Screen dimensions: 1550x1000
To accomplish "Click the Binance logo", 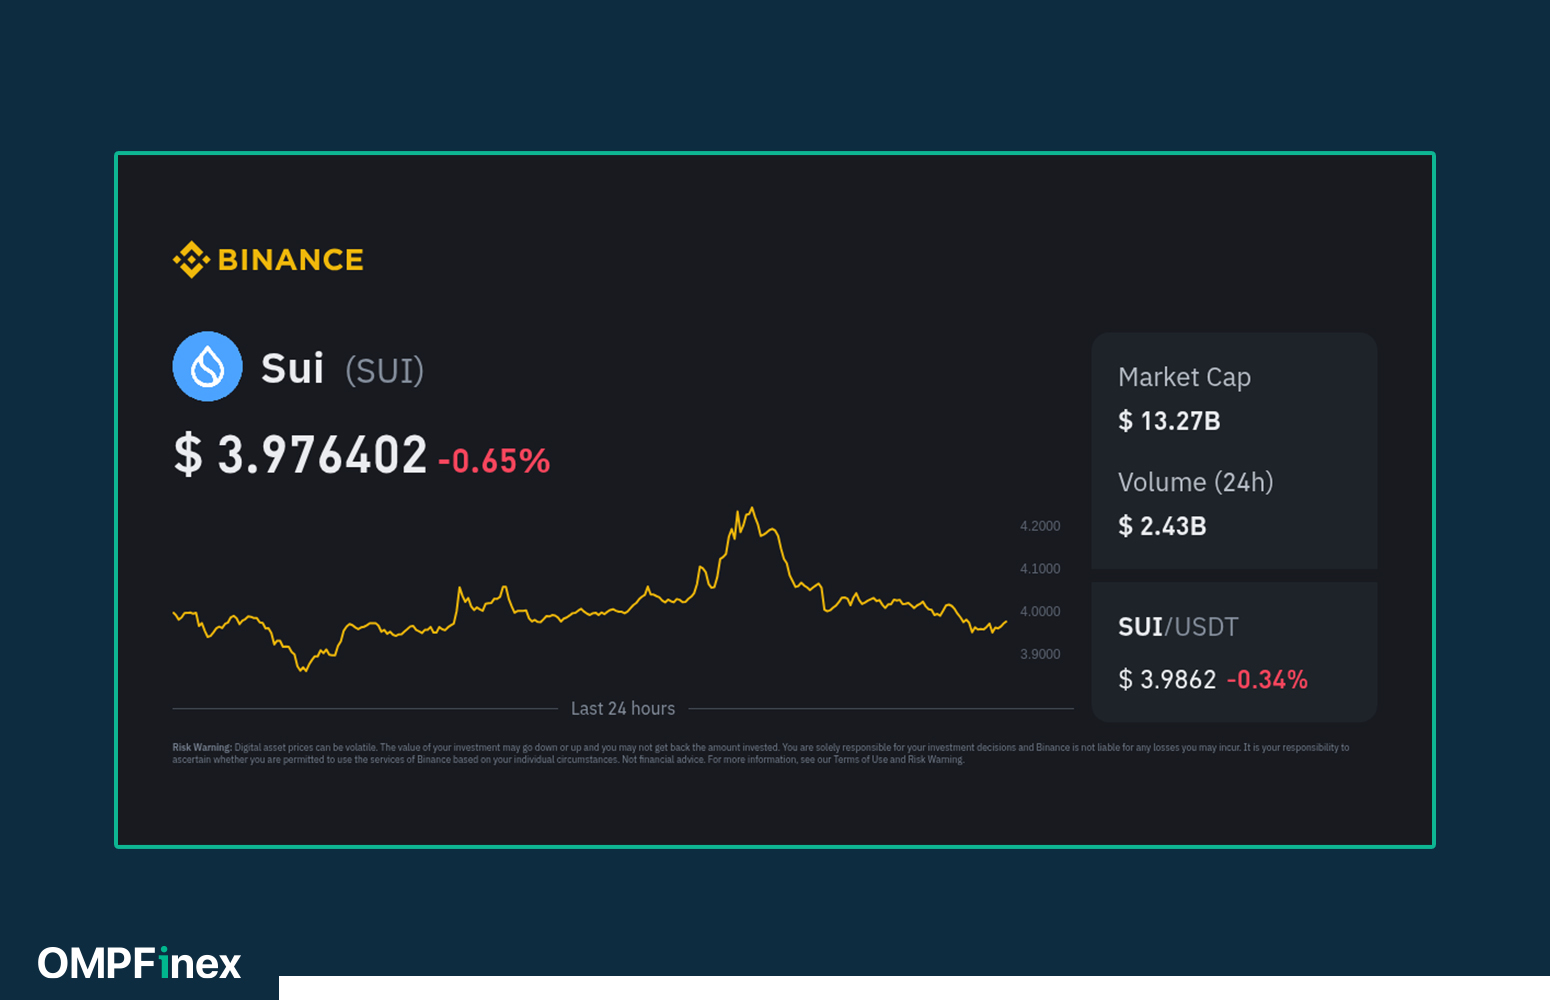I will pos(268,260).
